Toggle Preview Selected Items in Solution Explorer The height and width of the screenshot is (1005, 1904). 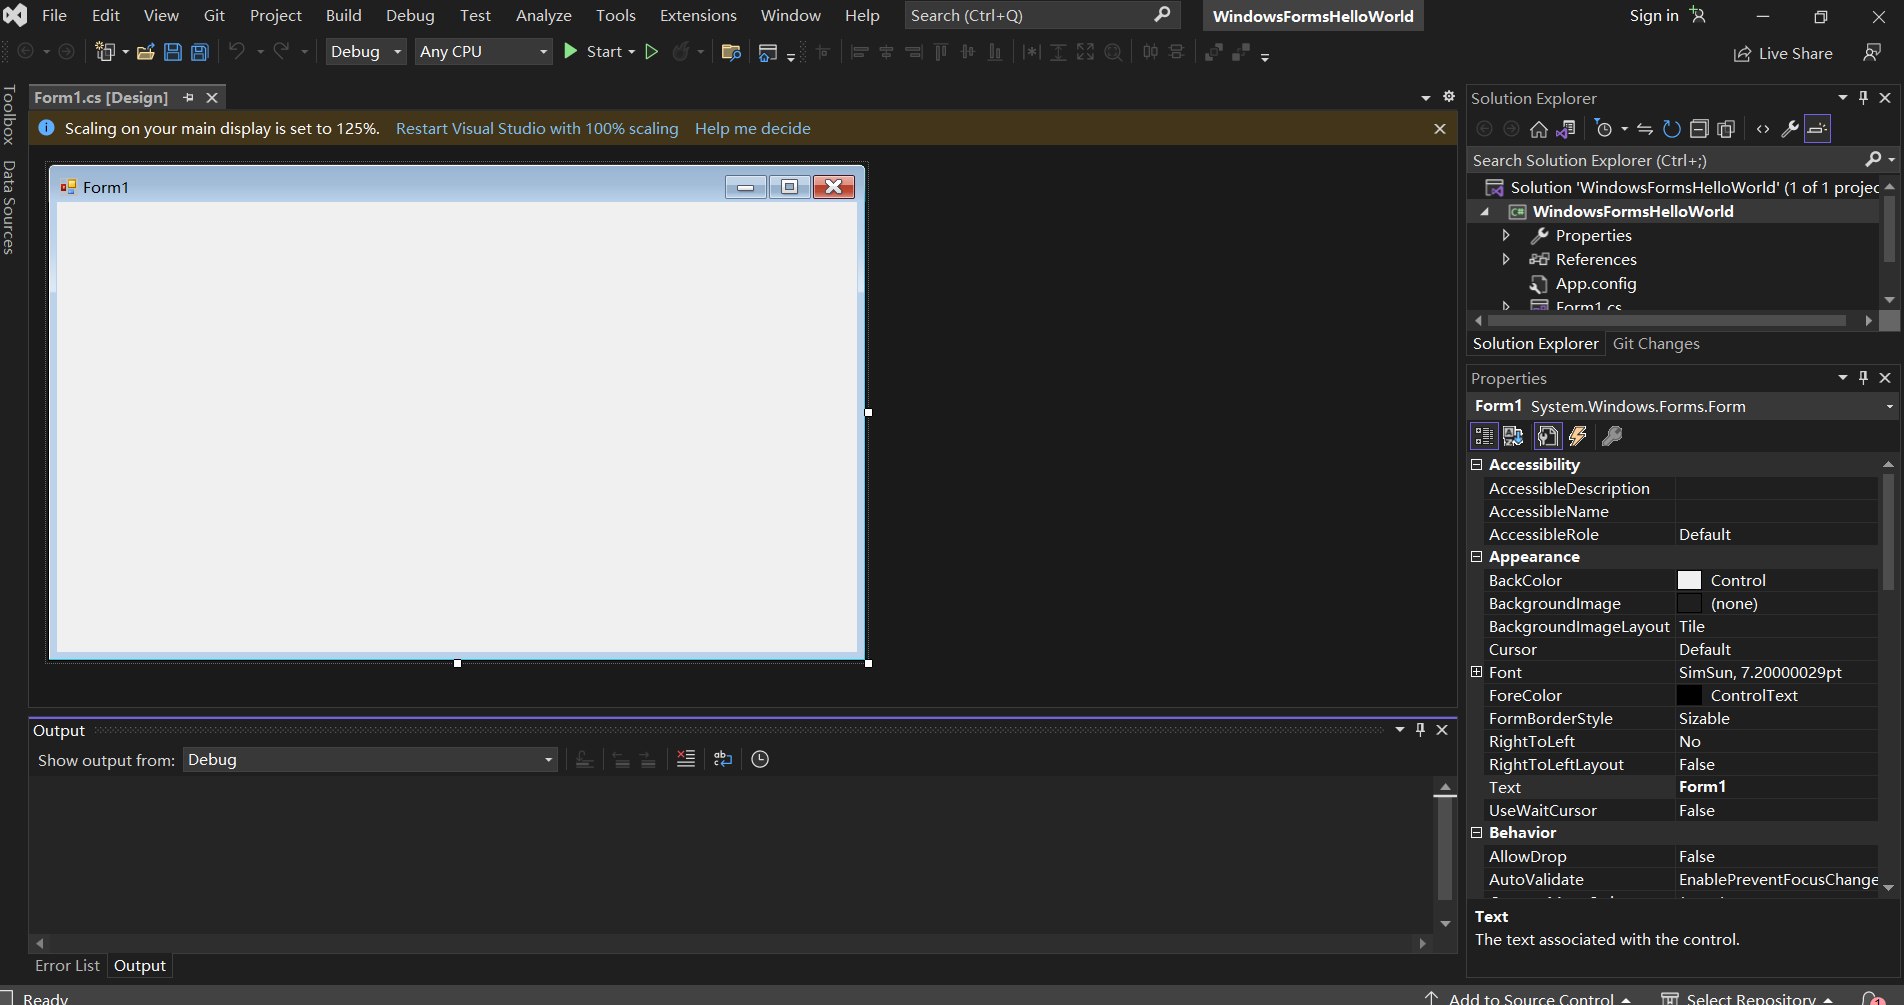[1818, 129]
